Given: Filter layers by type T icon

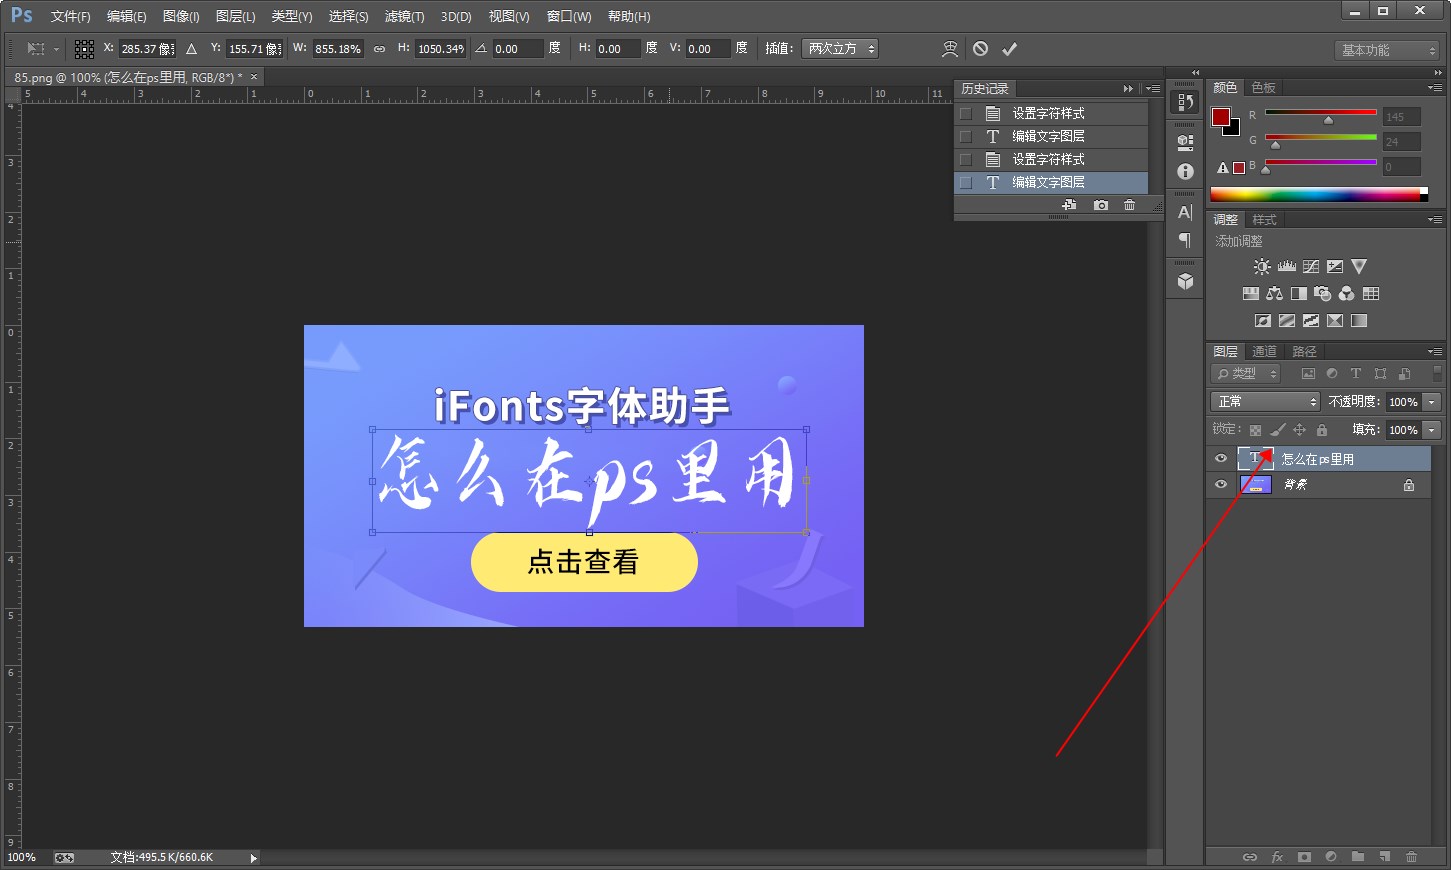Looking at the screenshot, I should coord(1356,373).
